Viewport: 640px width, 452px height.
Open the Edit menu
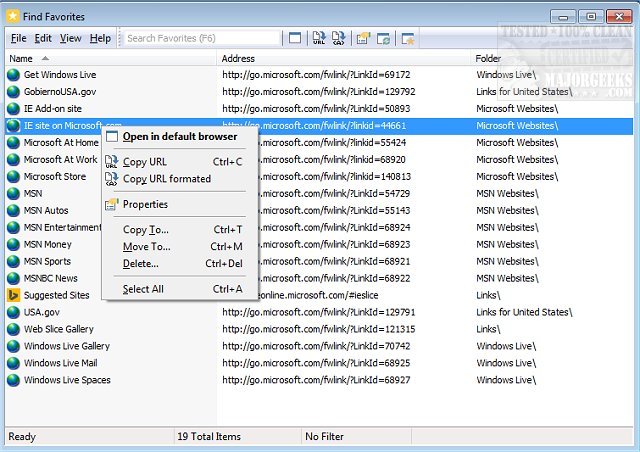[43, 38]
